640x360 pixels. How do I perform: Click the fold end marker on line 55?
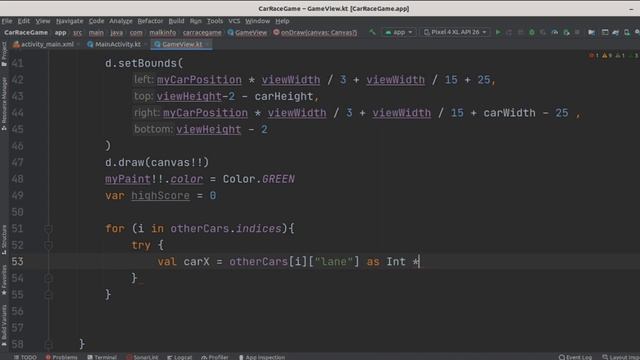(x=48, y=295)
